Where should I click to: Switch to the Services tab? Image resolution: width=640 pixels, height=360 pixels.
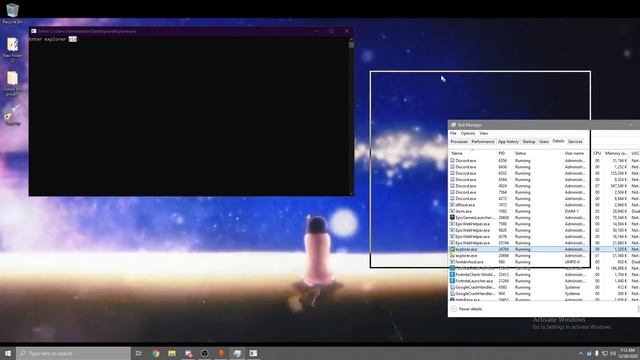(575, 142)
